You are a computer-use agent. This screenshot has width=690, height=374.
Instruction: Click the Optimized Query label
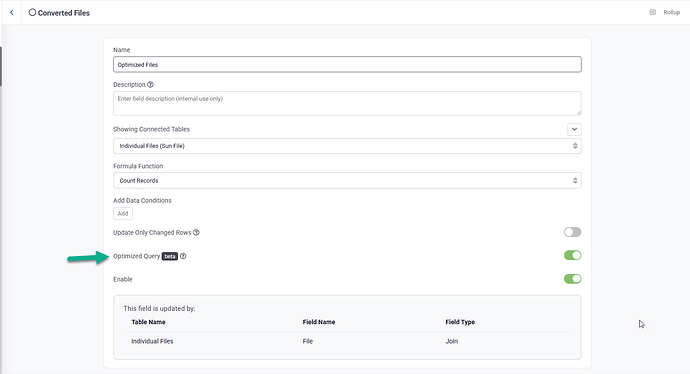(x=136, y=256)
